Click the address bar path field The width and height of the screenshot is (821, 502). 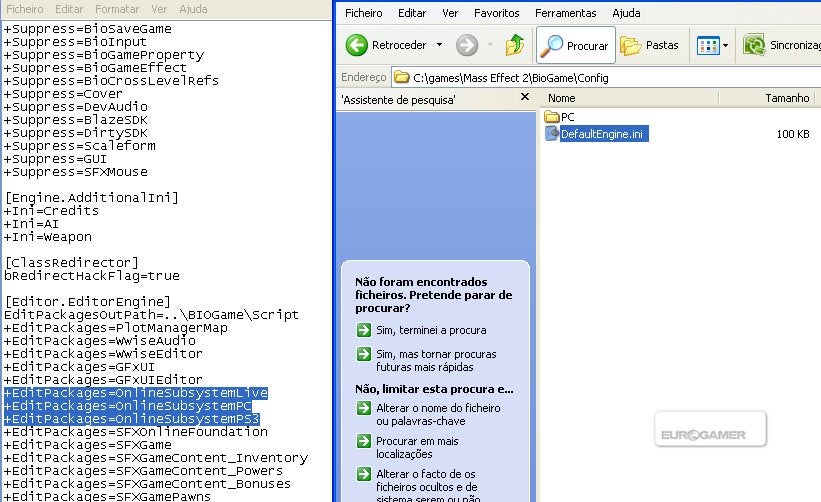tap(607, 78)
